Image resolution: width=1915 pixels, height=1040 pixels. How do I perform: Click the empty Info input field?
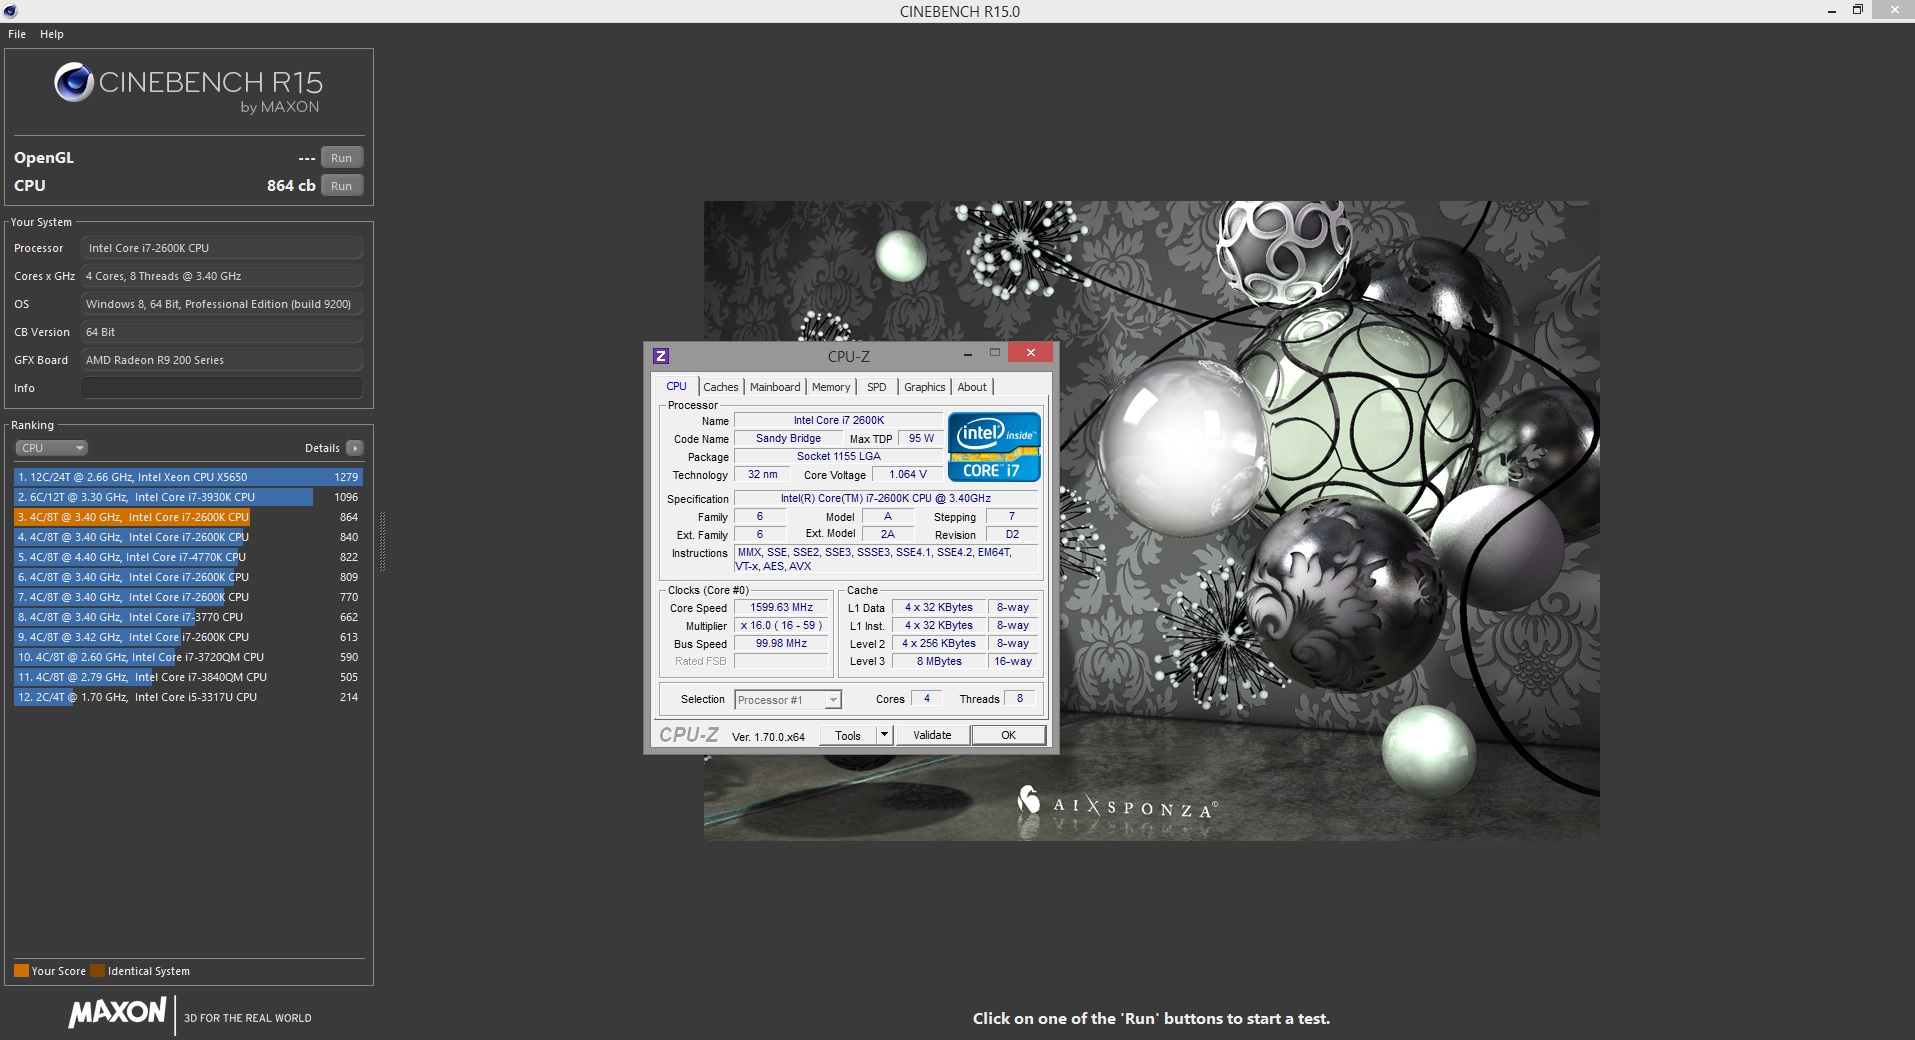pyautogui.click(x=222, y=388)
